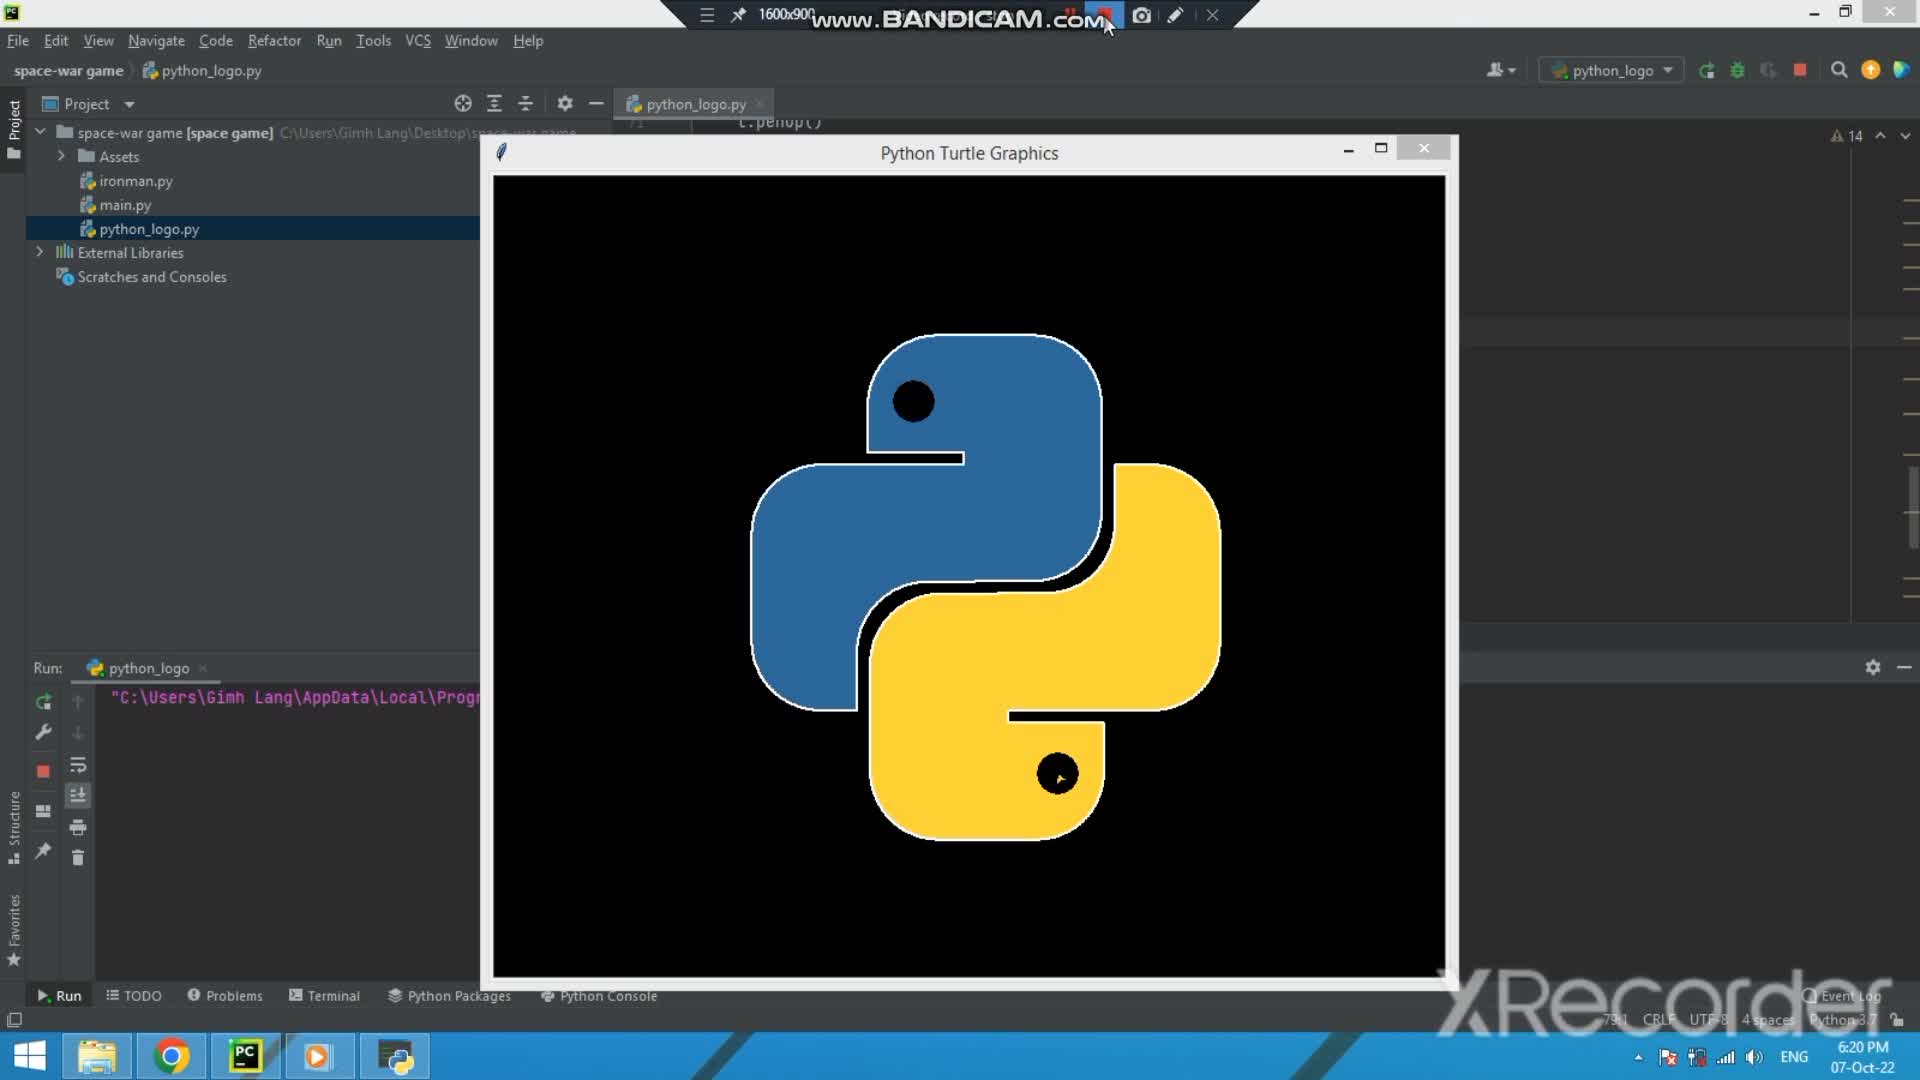
Task: Expand the External Libraries node
Action: tap(39, 252)
